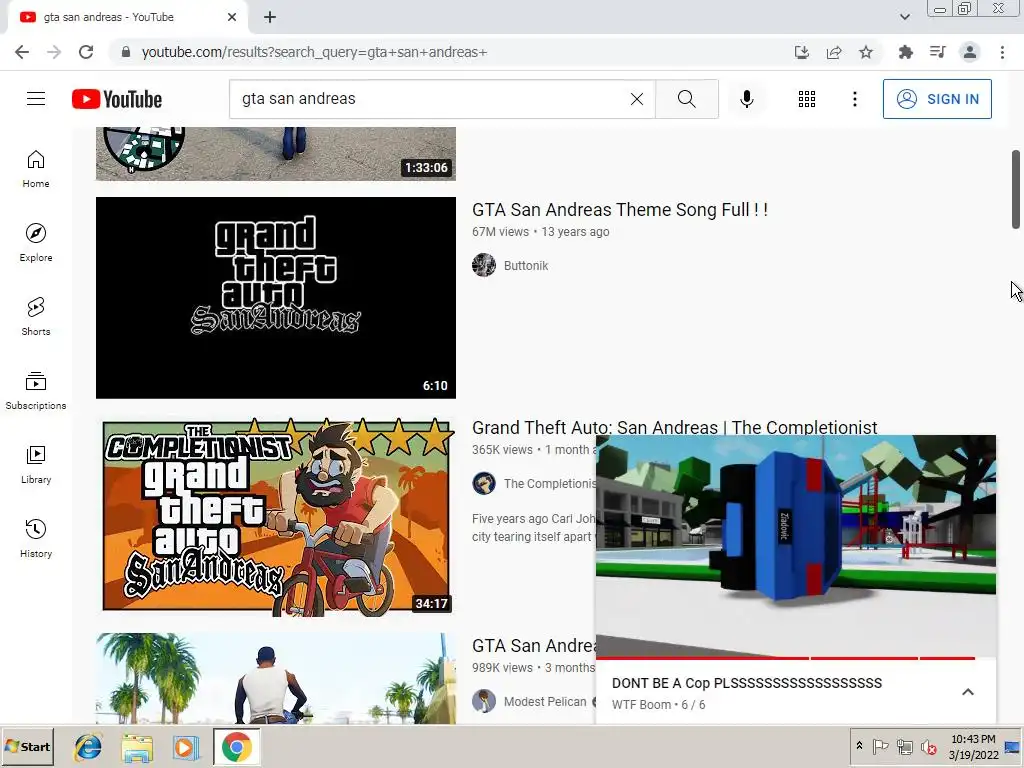The image size is (1024, 768).
Task: Open GTA San Andreas Theme Song Full title
Action: tap(620, 210)
